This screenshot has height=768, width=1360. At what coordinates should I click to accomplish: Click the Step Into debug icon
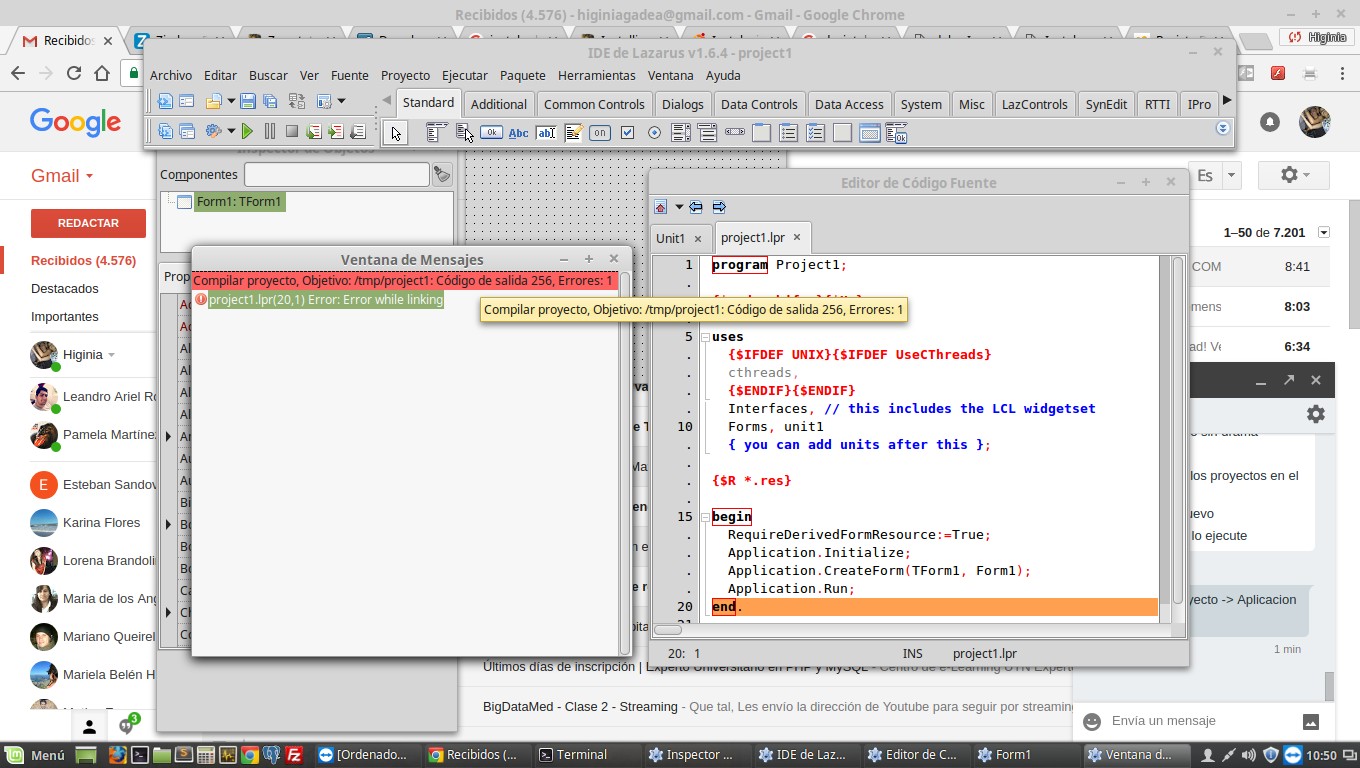coord(314,131)
